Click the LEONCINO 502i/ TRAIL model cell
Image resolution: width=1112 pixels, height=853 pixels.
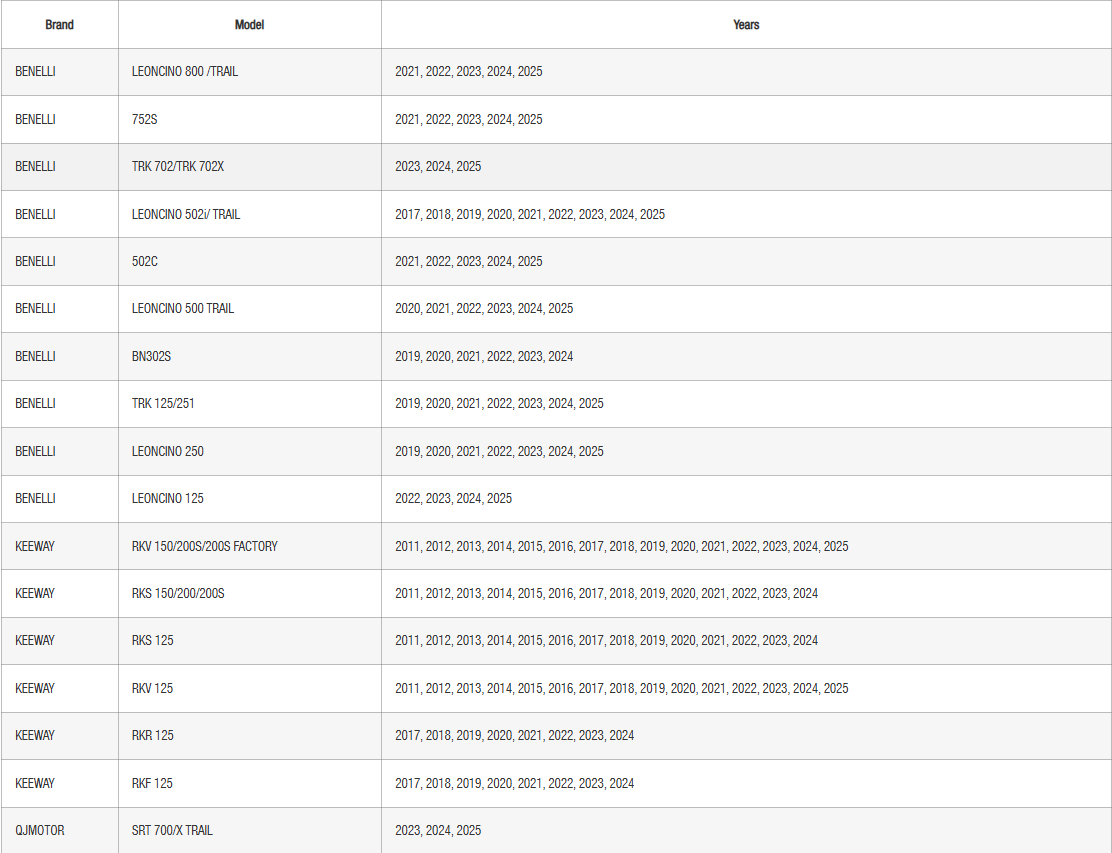[x=186, y=214]
